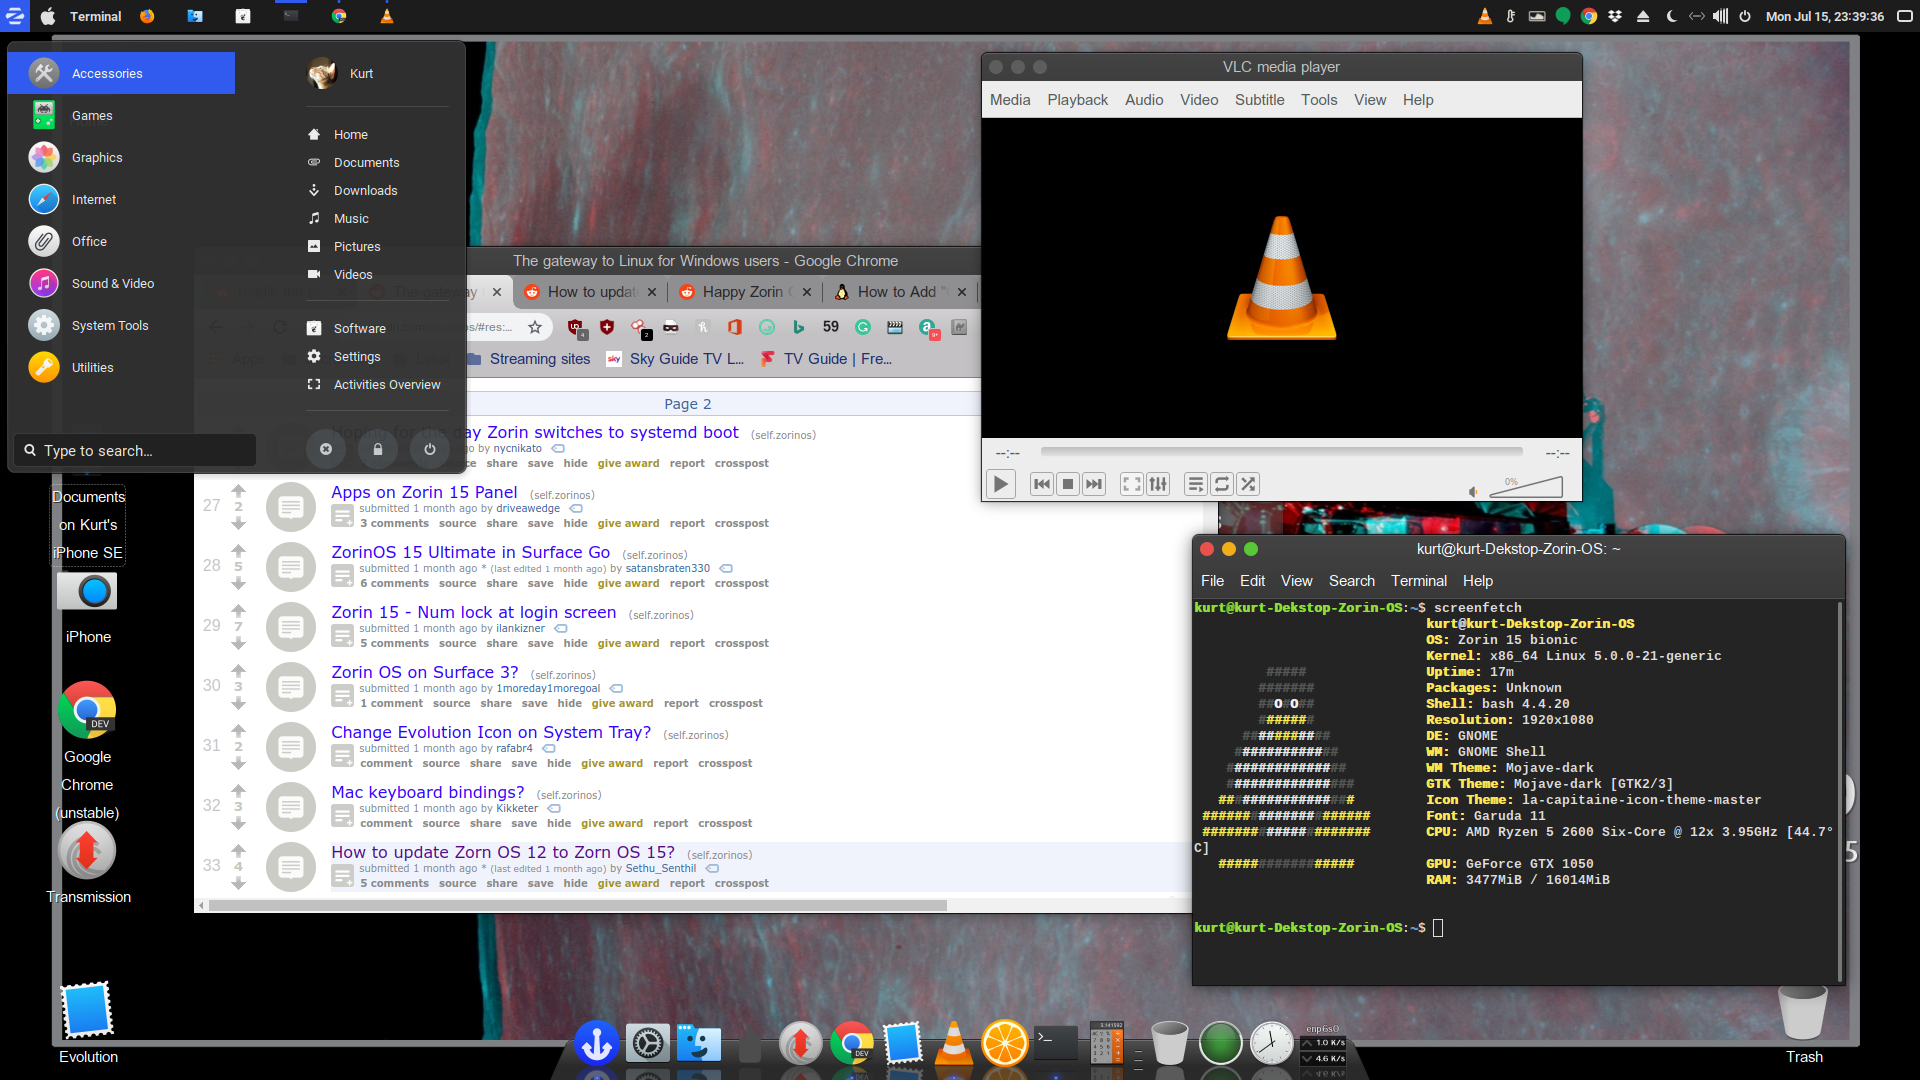Toggle VLC loop/repeat mode
The image size is (1920, 1080).
[1222, 484]
